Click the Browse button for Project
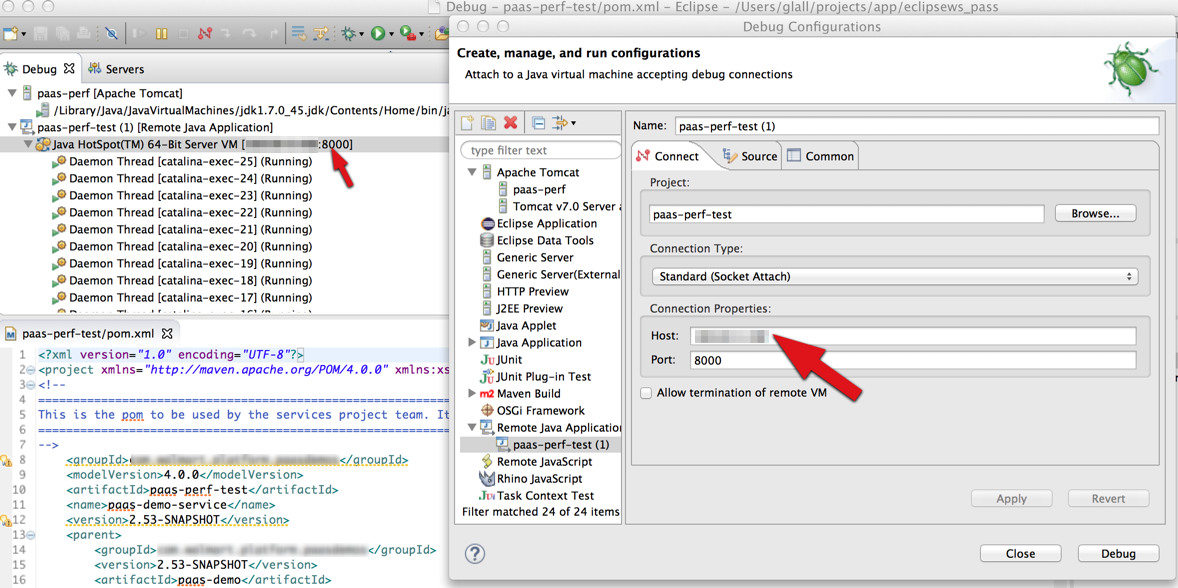This screenshot has width=1178, height=588. (1094, 212)
